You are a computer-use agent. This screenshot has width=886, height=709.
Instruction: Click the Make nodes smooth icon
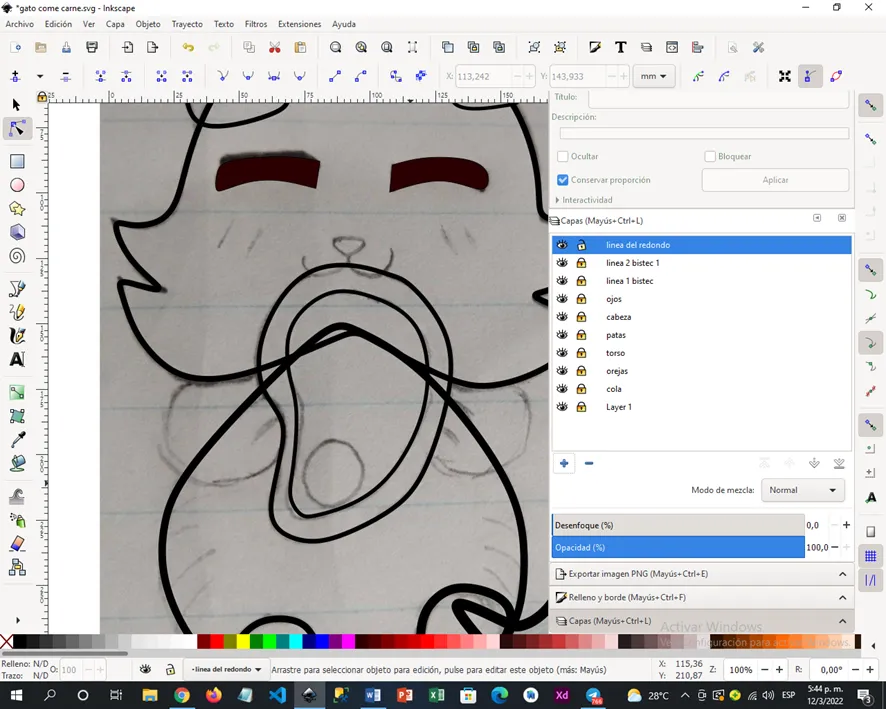point(248,76)
